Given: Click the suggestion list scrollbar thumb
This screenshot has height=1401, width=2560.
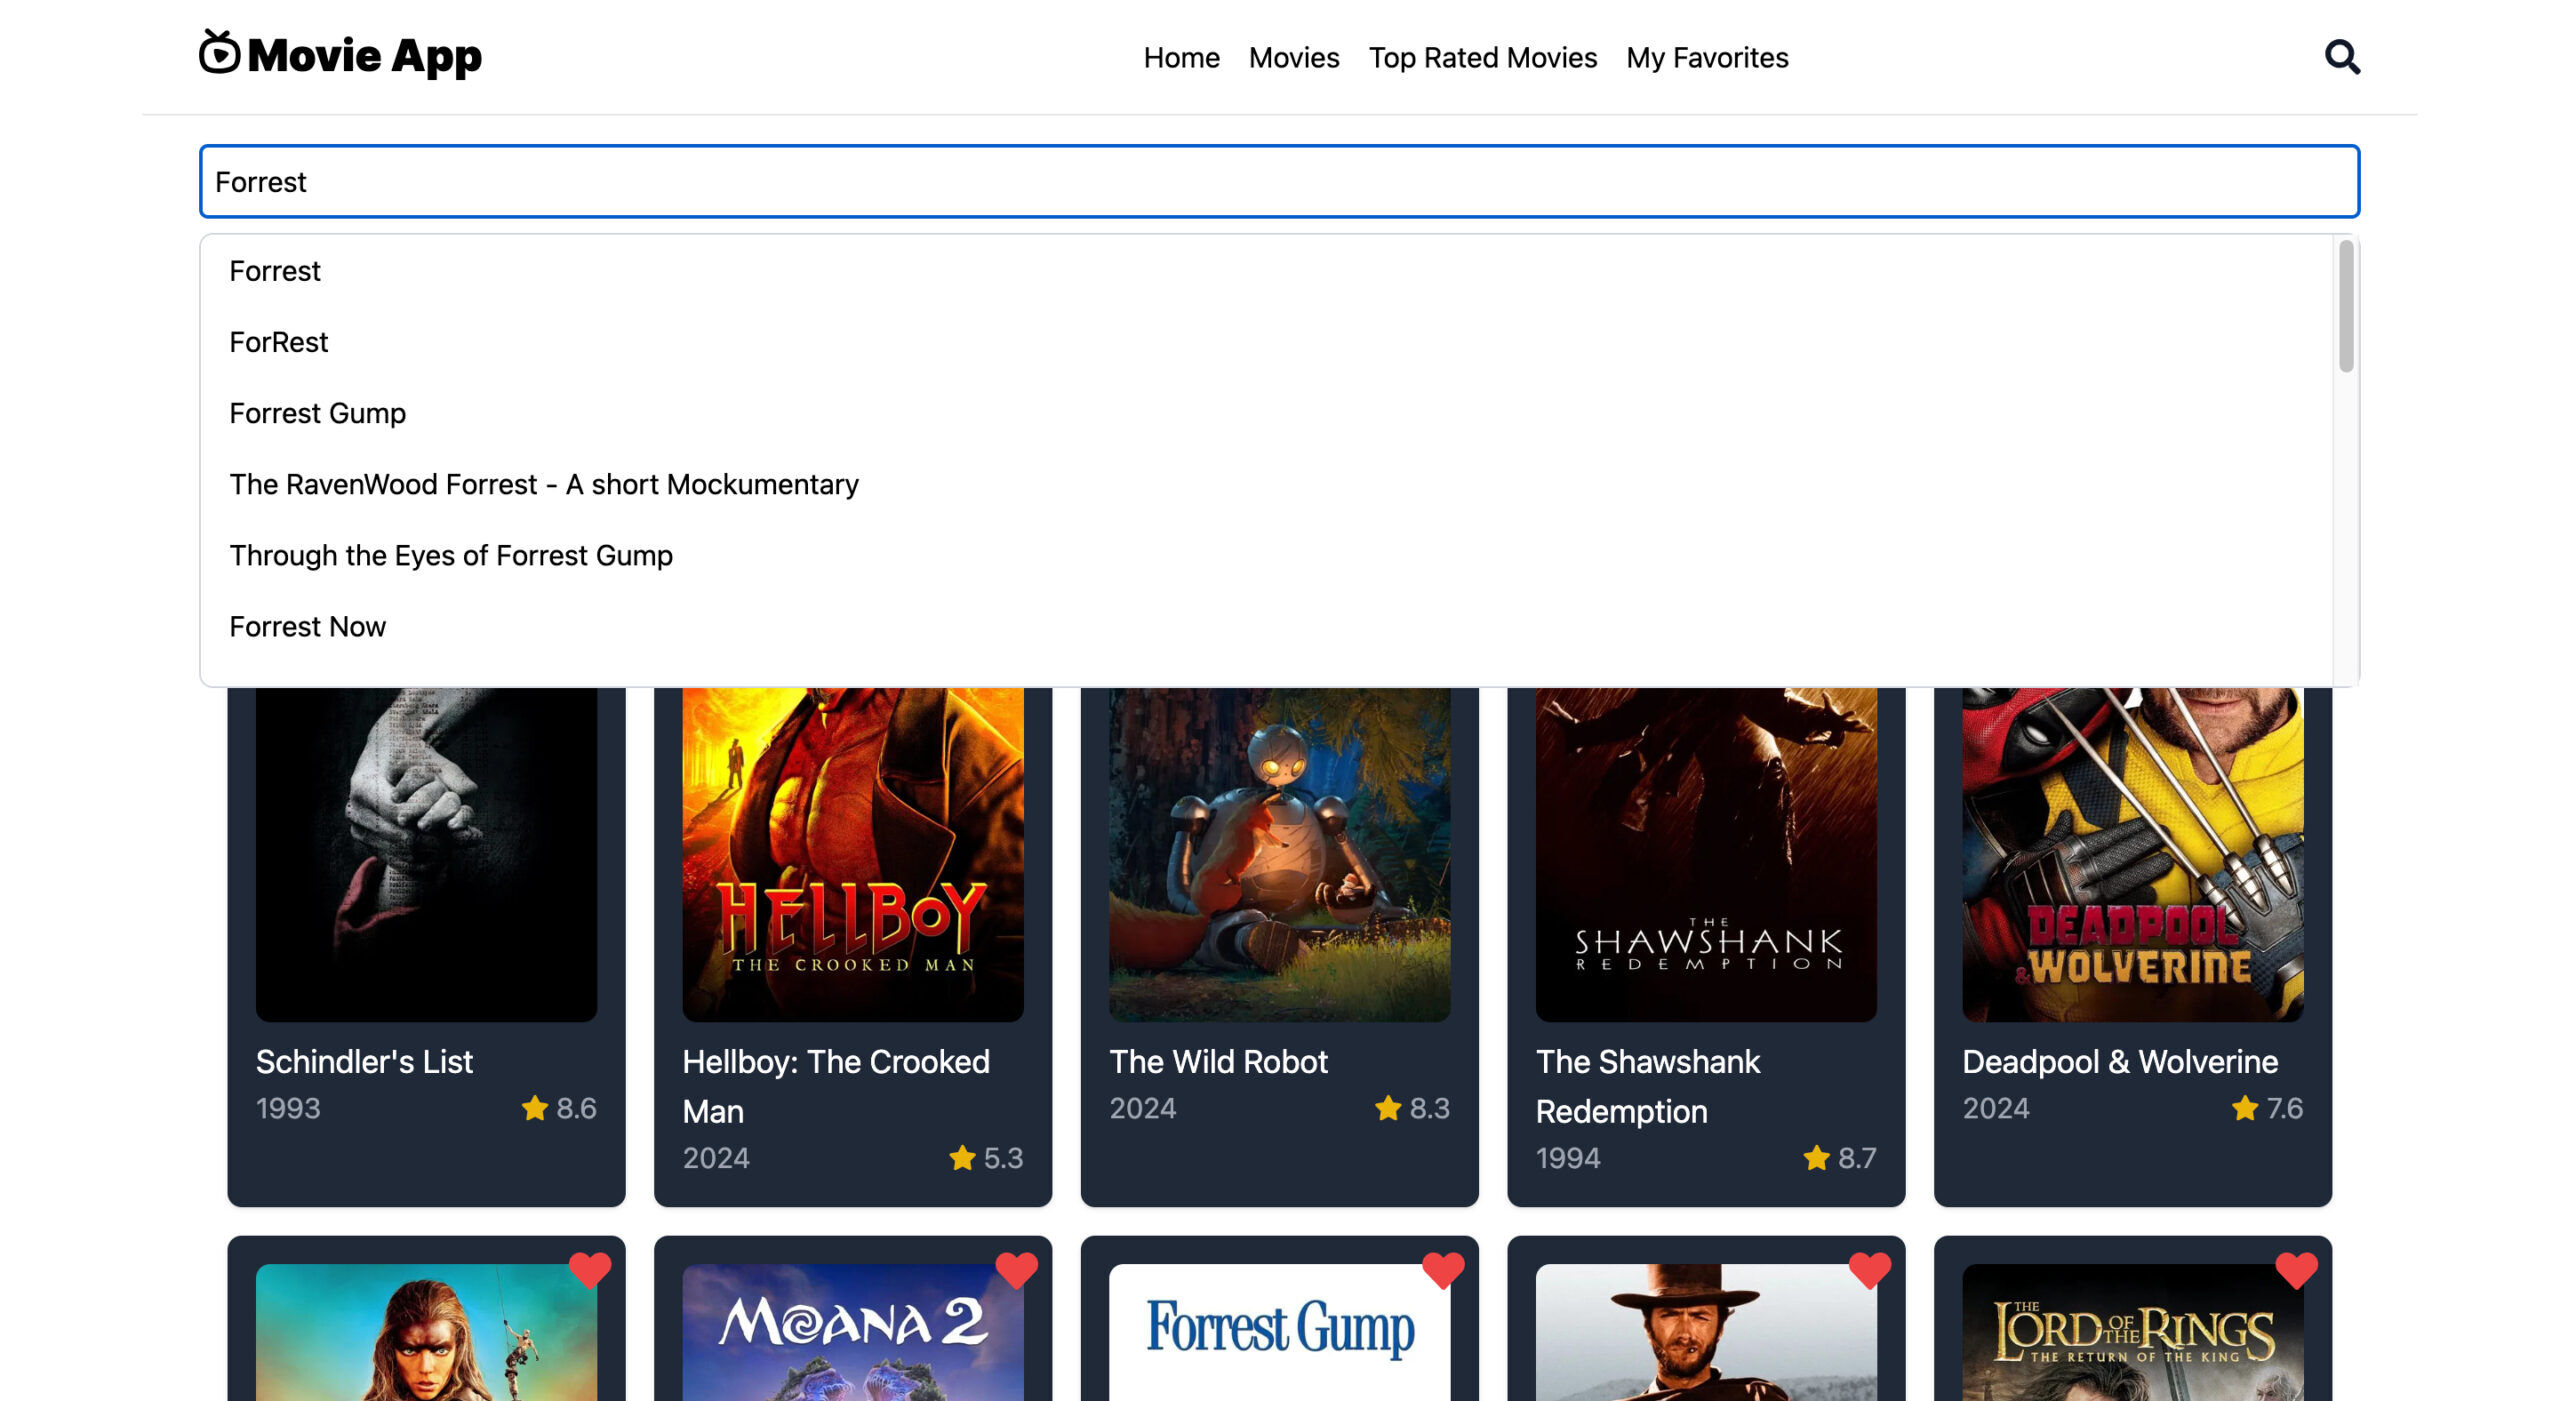Looking at the screenshot, I should [2345, 306].
